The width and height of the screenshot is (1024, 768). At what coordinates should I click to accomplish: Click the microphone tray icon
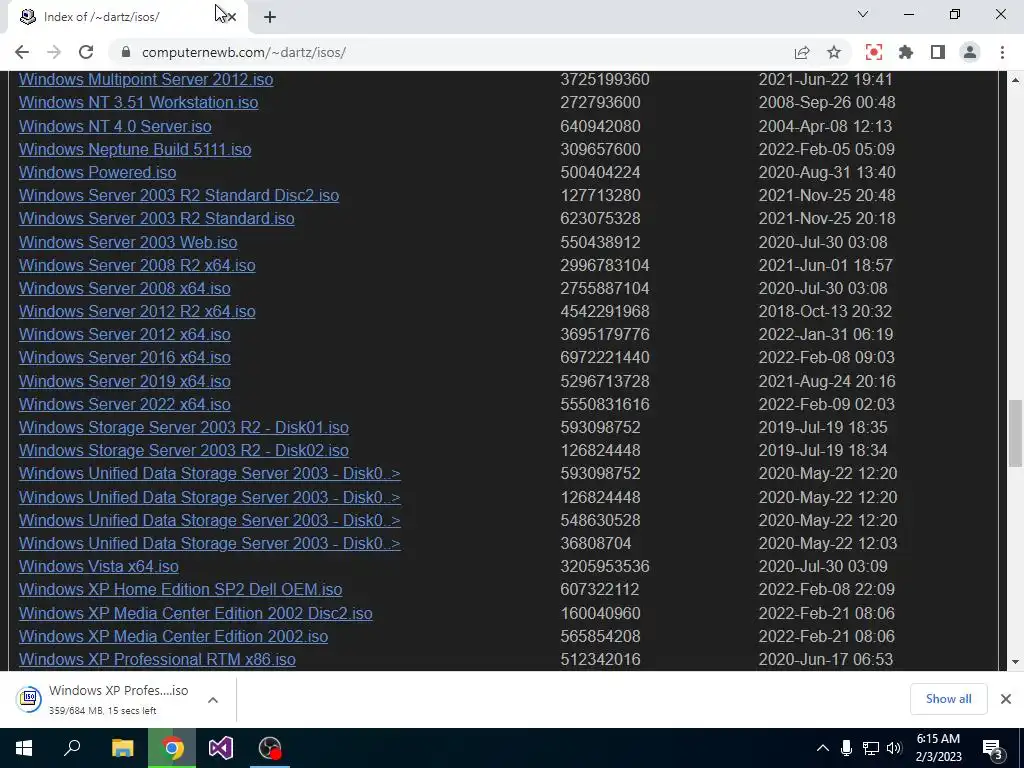(846, 748)
